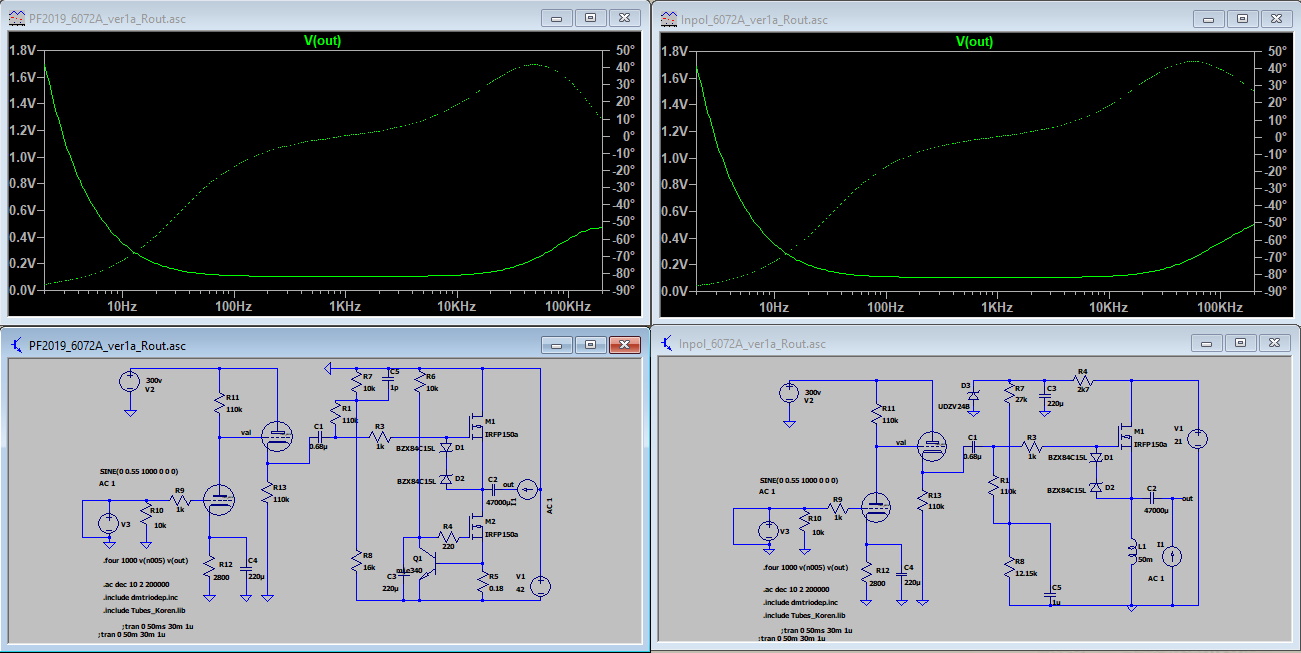Click the val net label in Inpol schematic

click(x=902, y=442)
